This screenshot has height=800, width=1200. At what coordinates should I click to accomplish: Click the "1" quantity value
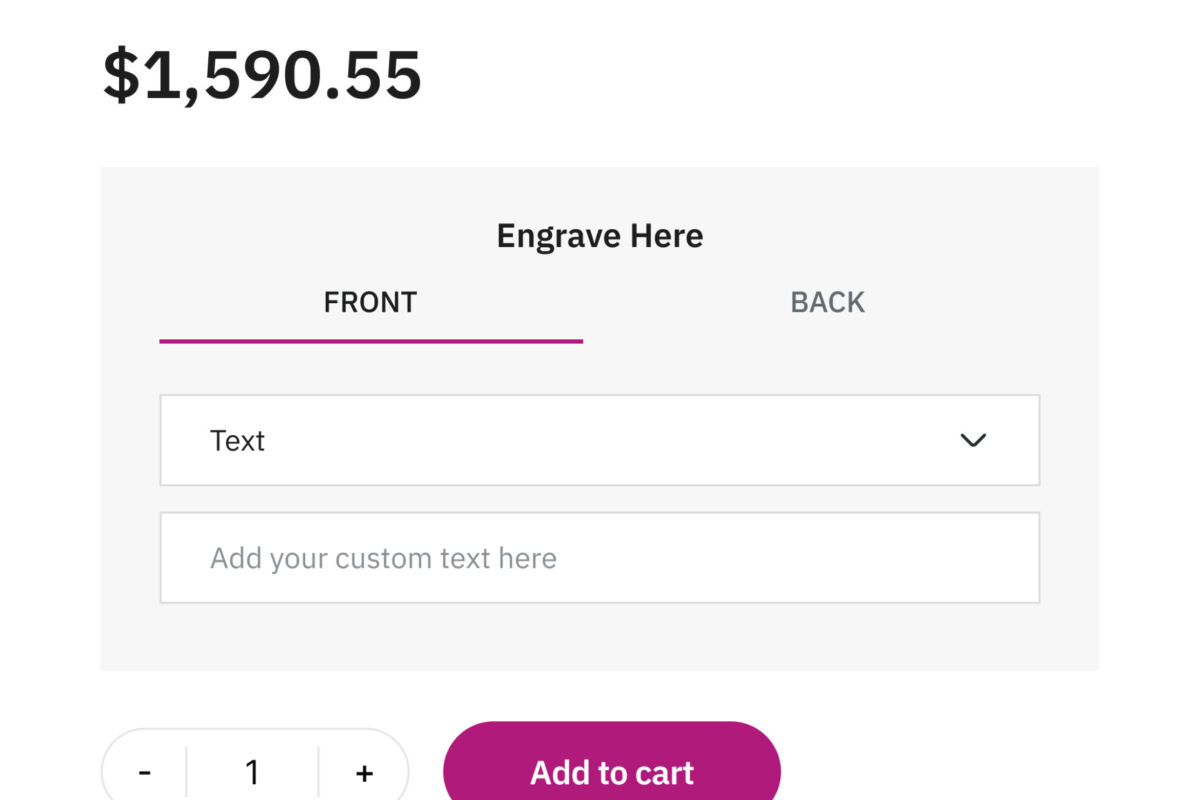252,772
